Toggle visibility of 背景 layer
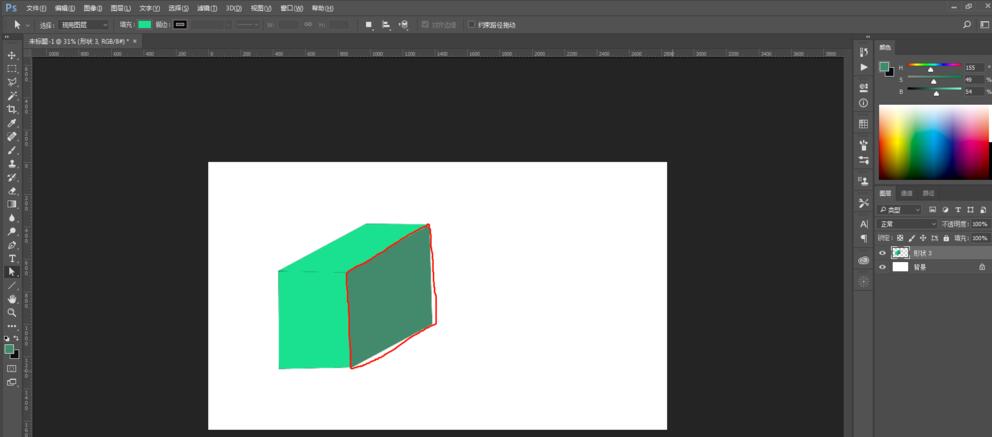Viewport: 992px width, 437px height. pos(882,267)
